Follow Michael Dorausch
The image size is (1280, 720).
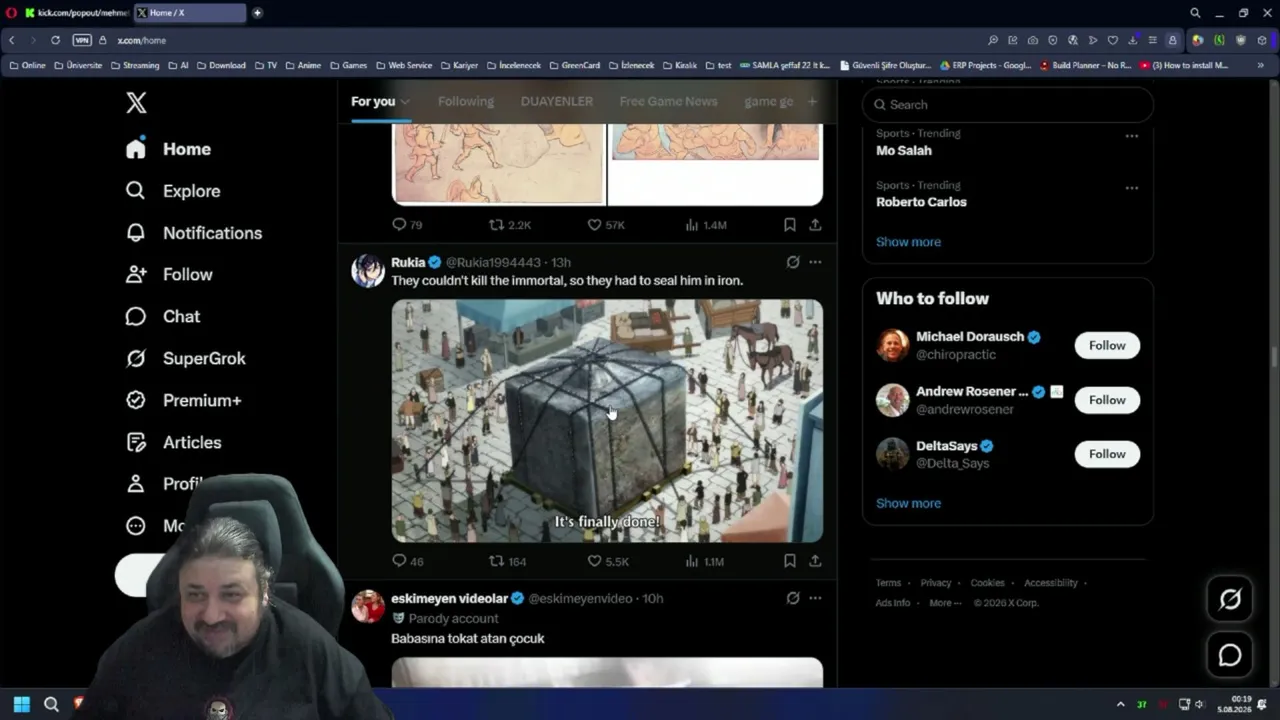1107,345
